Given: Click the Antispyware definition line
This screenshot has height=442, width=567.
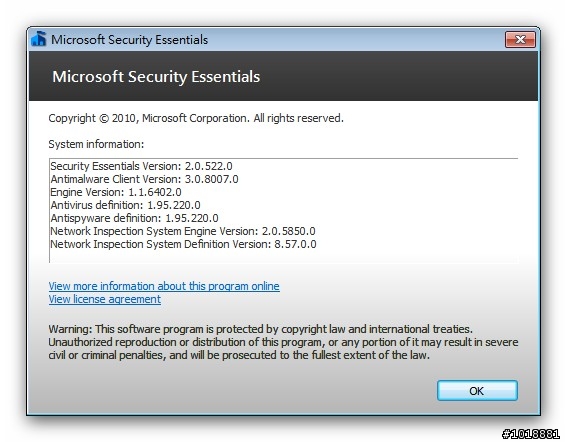Looking at the screenshot, I should click(x=135, y=218).
